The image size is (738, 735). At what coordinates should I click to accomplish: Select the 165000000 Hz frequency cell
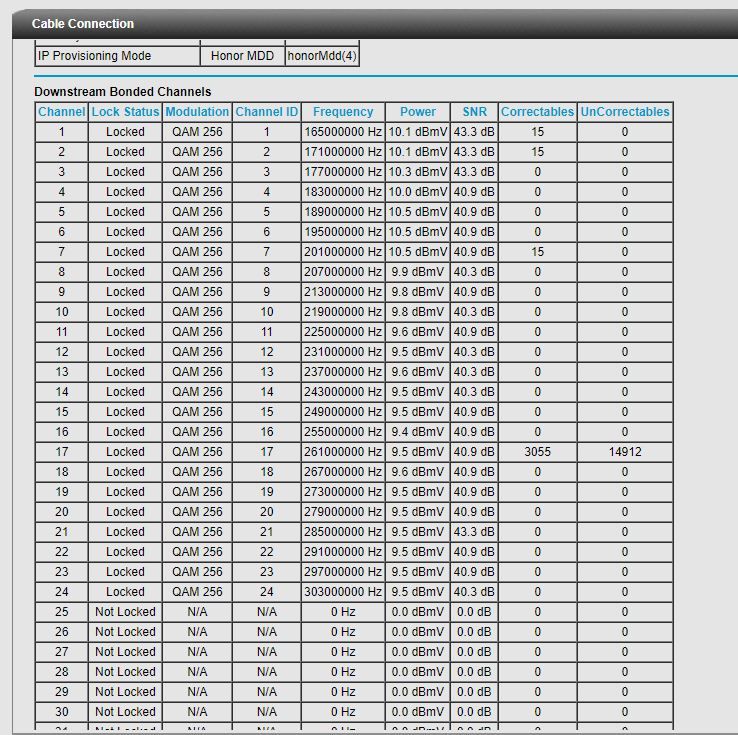(343, 132)
